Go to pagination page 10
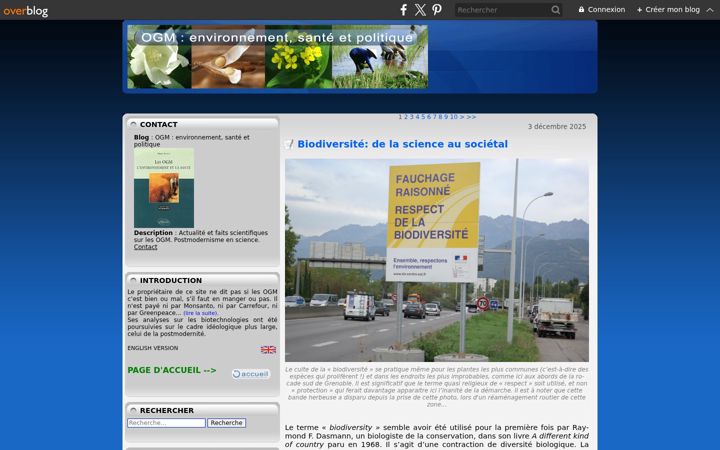The image size is (720, 450). pyautogui.click(x=454, y=117)
